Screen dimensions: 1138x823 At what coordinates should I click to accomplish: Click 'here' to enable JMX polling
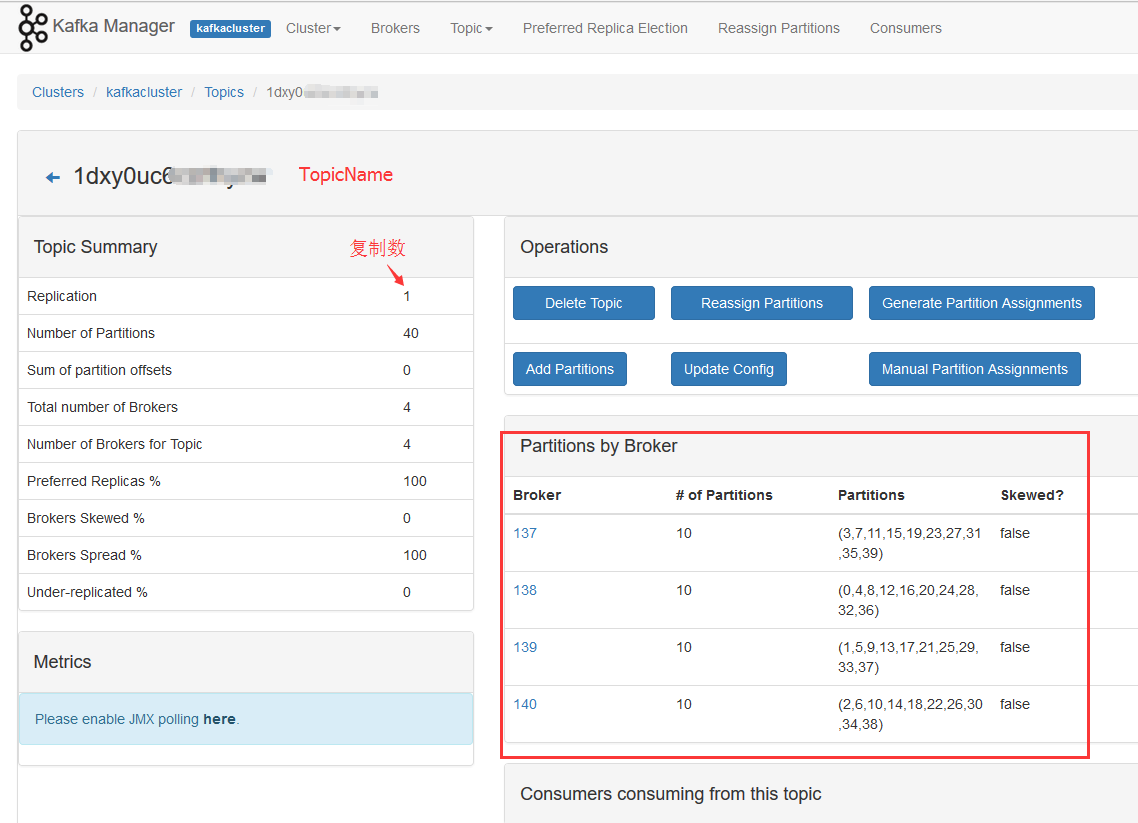point(219,718)
